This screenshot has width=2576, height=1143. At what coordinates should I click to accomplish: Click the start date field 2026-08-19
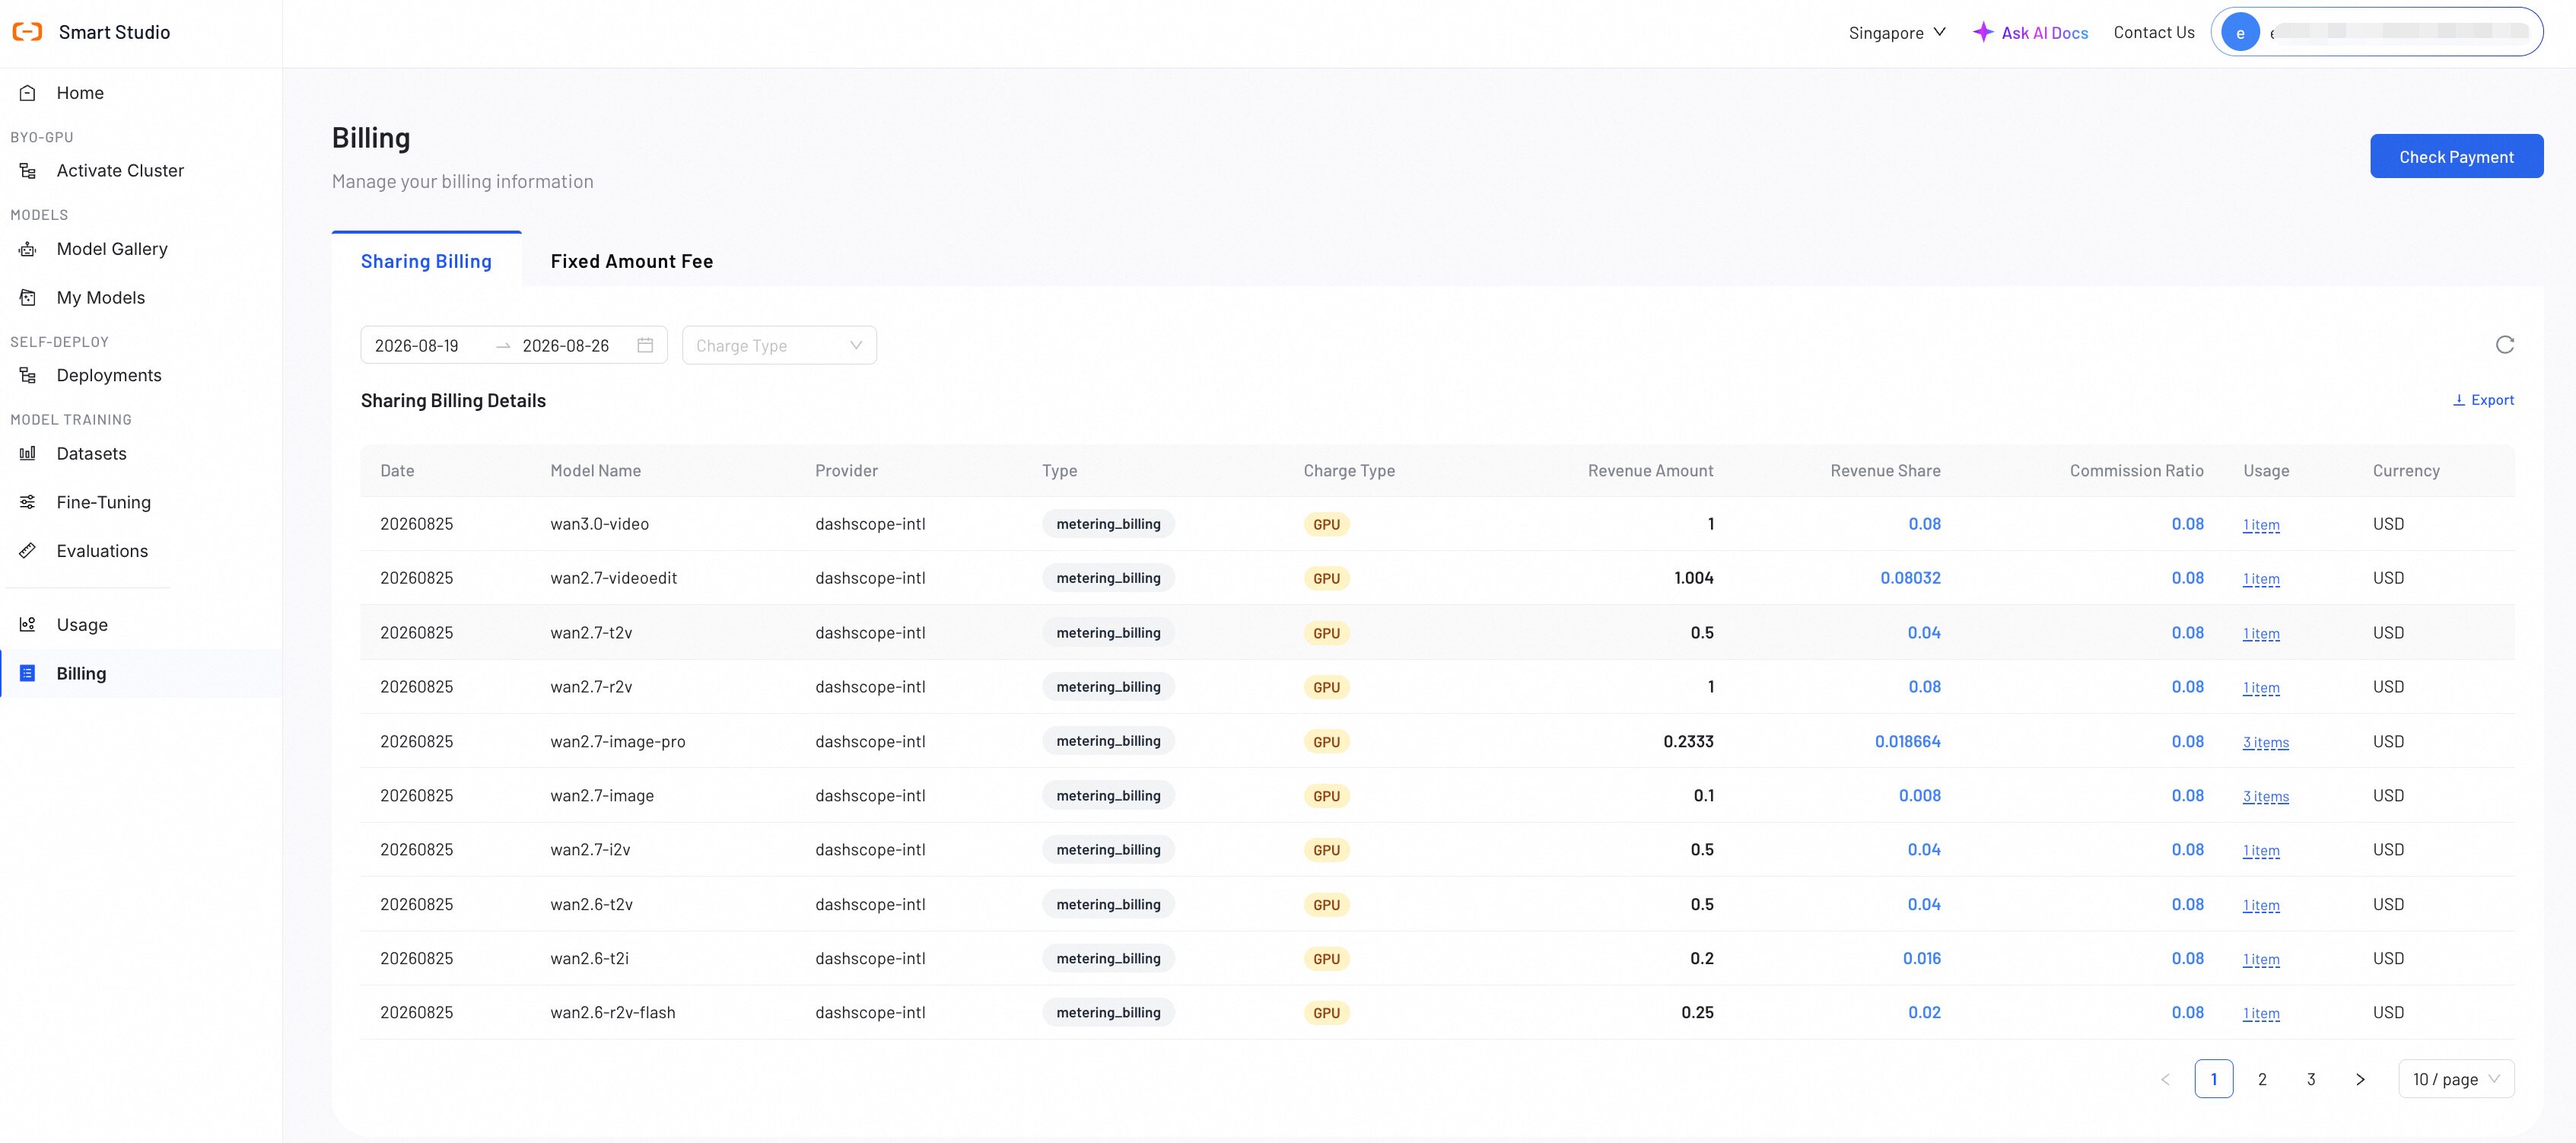pos(416,345)
